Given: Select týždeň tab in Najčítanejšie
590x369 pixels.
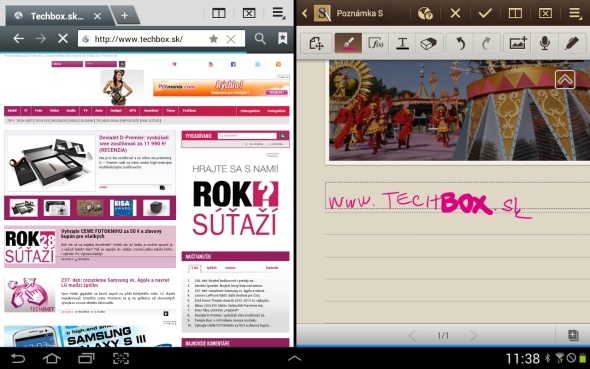Looking at the screenshot, I should click(x=212, y=268).
